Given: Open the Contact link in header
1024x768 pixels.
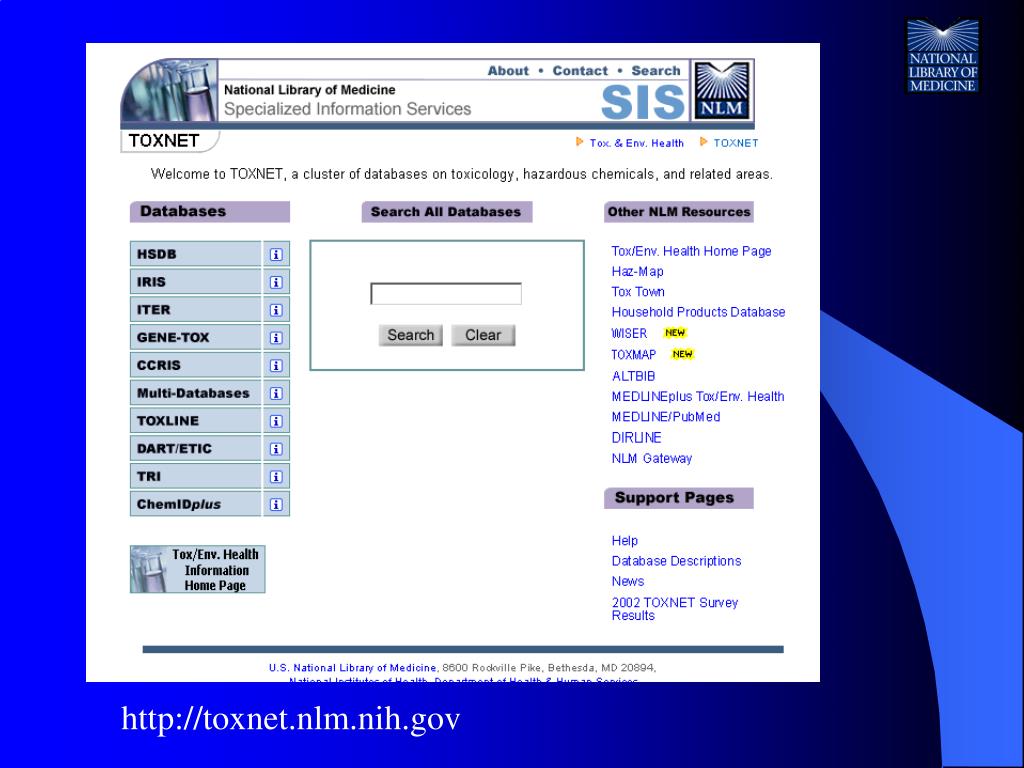Looking at the screenshot, I should point(580,71).
